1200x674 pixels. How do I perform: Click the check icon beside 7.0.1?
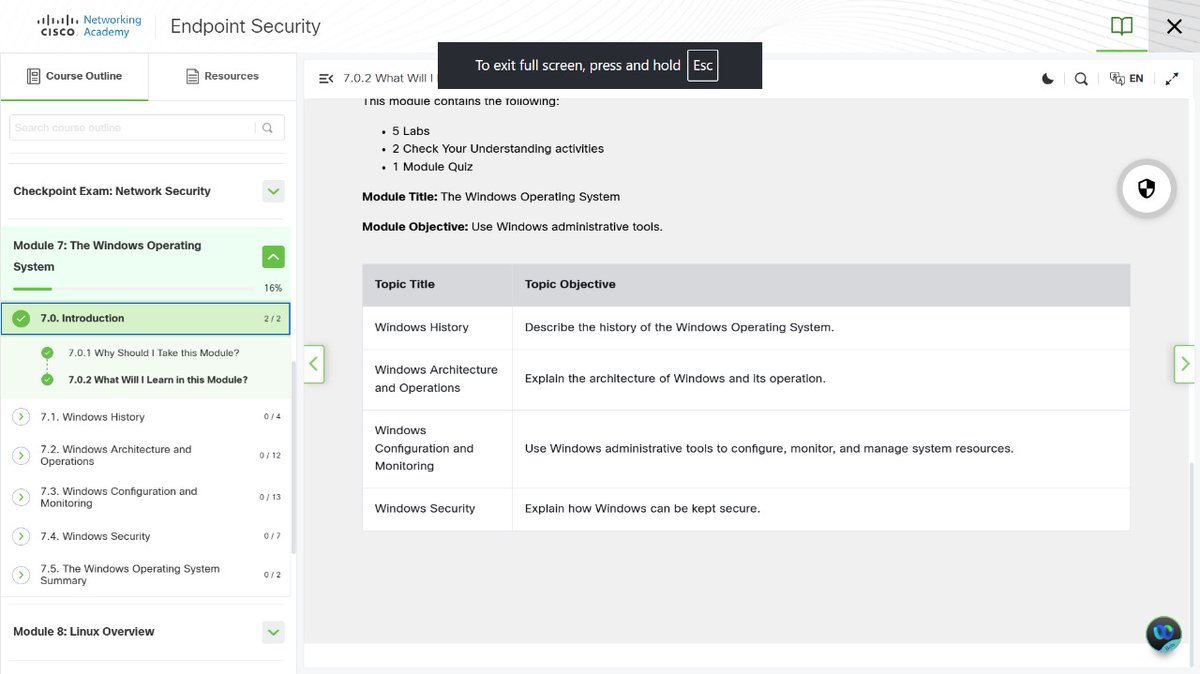click(47, 353)
